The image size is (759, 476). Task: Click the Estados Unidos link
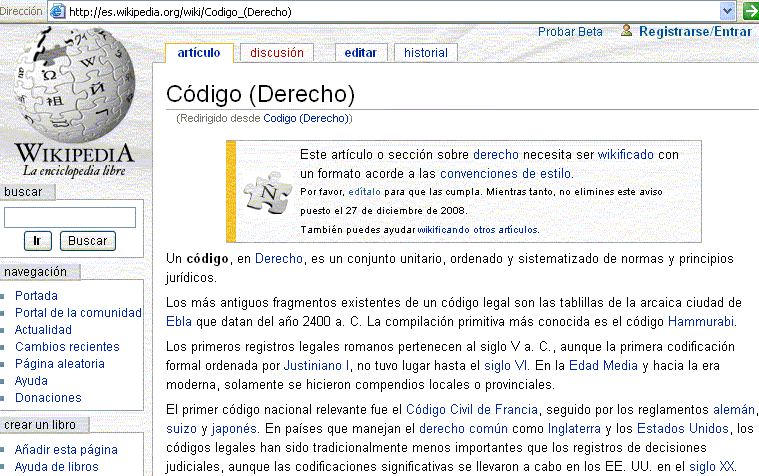pos(683,429)
